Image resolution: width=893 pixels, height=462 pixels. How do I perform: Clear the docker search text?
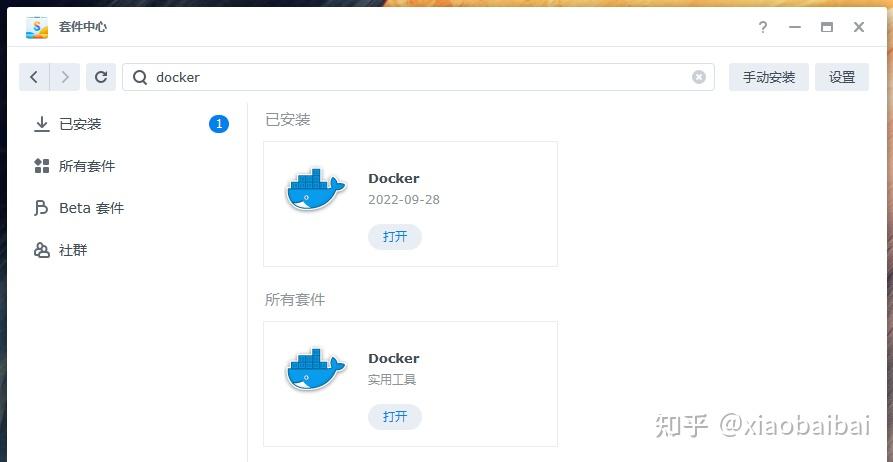tap(699, 77)
